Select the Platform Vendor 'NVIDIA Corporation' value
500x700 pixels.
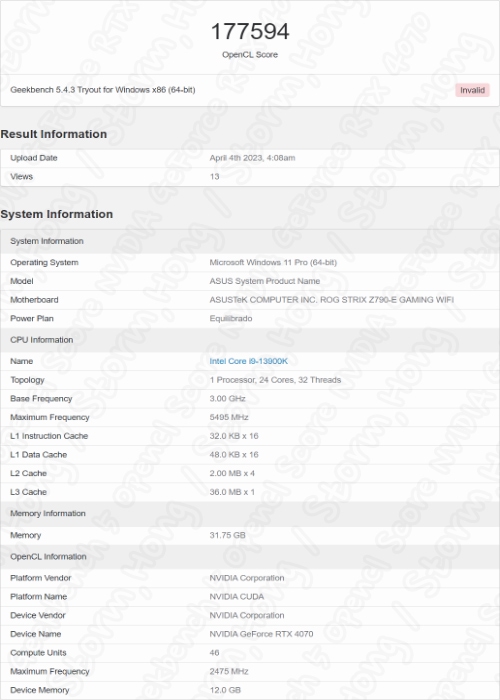point(247,578)
